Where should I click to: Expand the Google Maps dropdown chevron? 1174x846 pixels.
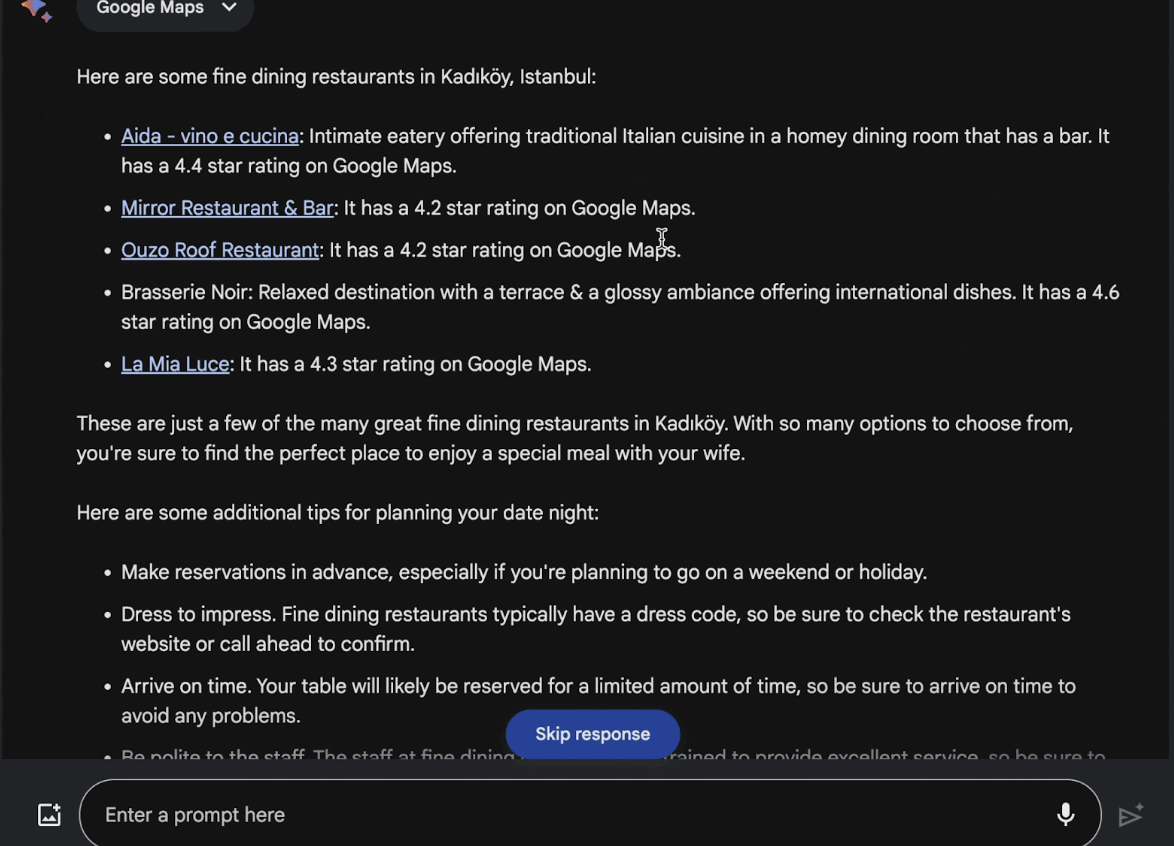pos(229,7)
